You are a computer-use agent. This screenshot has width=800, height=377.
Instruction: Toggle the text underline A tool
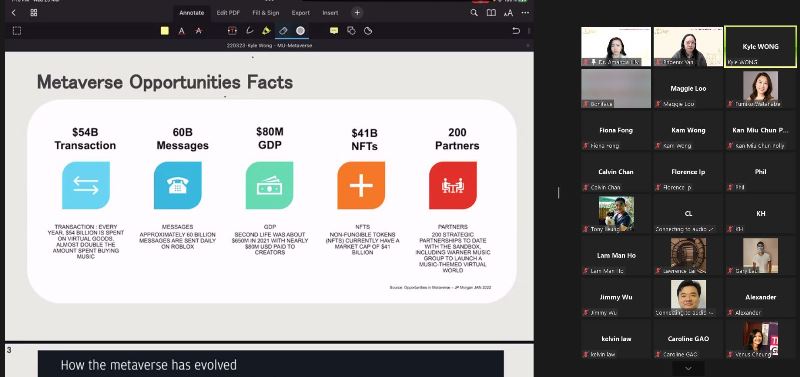tap(181, 31)
